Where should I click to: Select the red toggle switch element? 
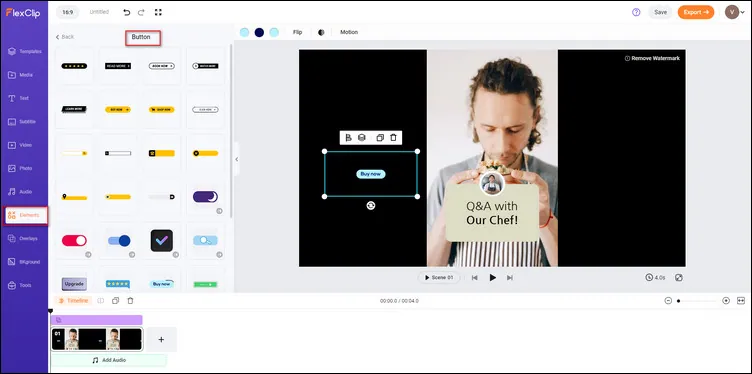point(74,240)
